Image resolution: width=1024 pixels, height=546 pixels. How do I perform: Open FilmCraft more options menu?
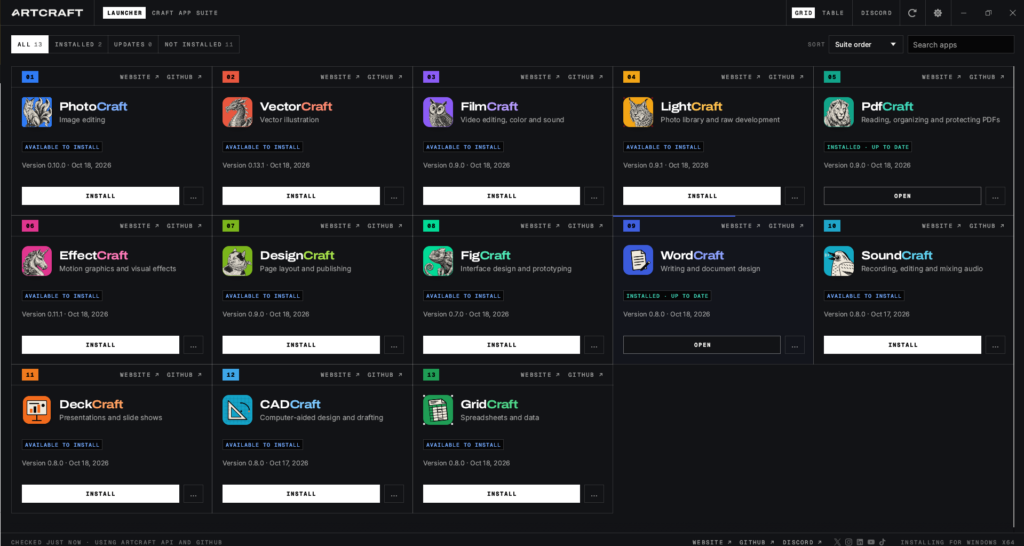(594, 196)
